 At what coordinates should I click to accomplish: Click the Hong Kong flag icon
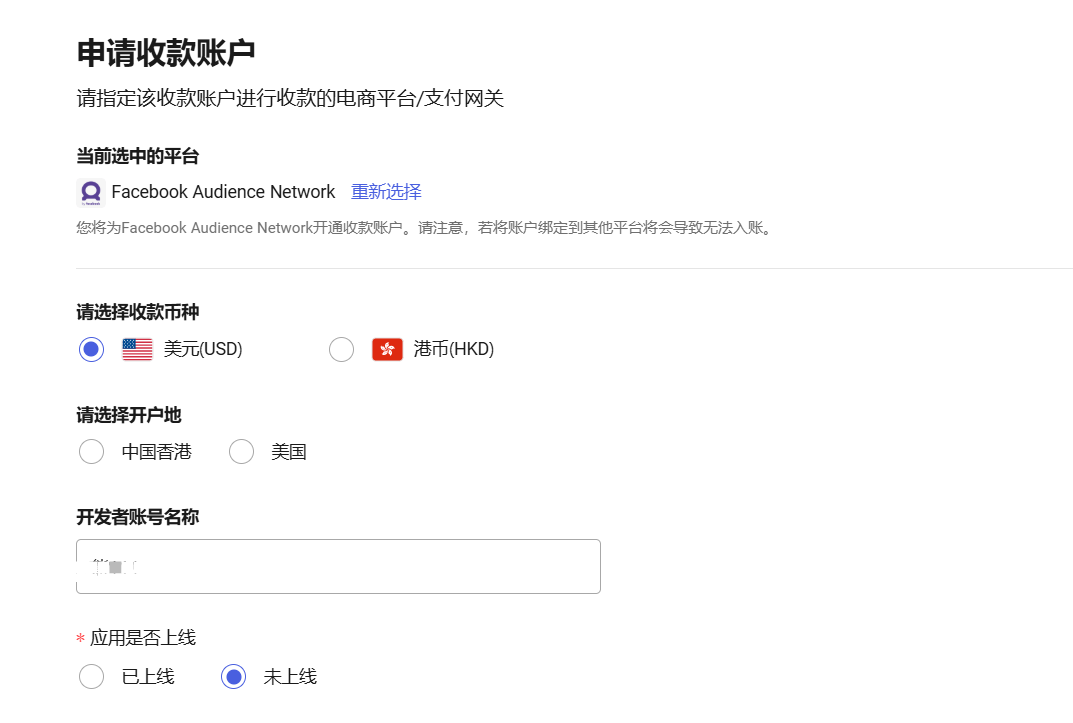[387, 349]
